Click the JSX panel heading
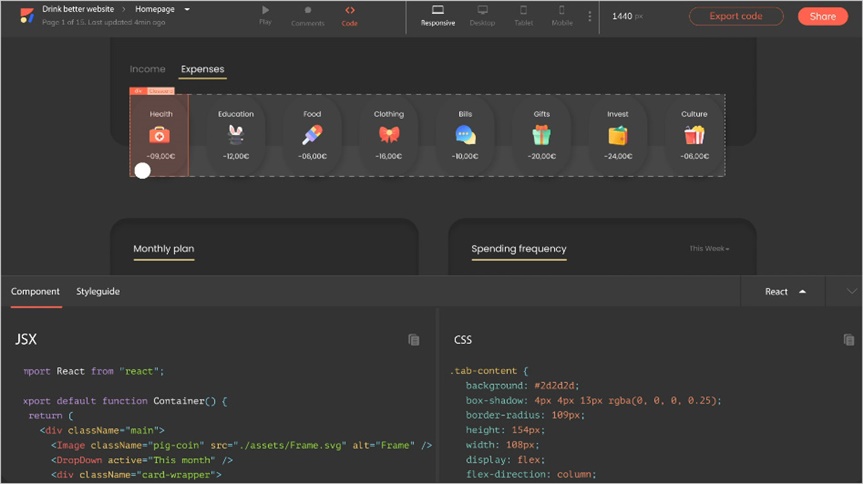This screenshot has width=863, height=484. tap(26, 339)
